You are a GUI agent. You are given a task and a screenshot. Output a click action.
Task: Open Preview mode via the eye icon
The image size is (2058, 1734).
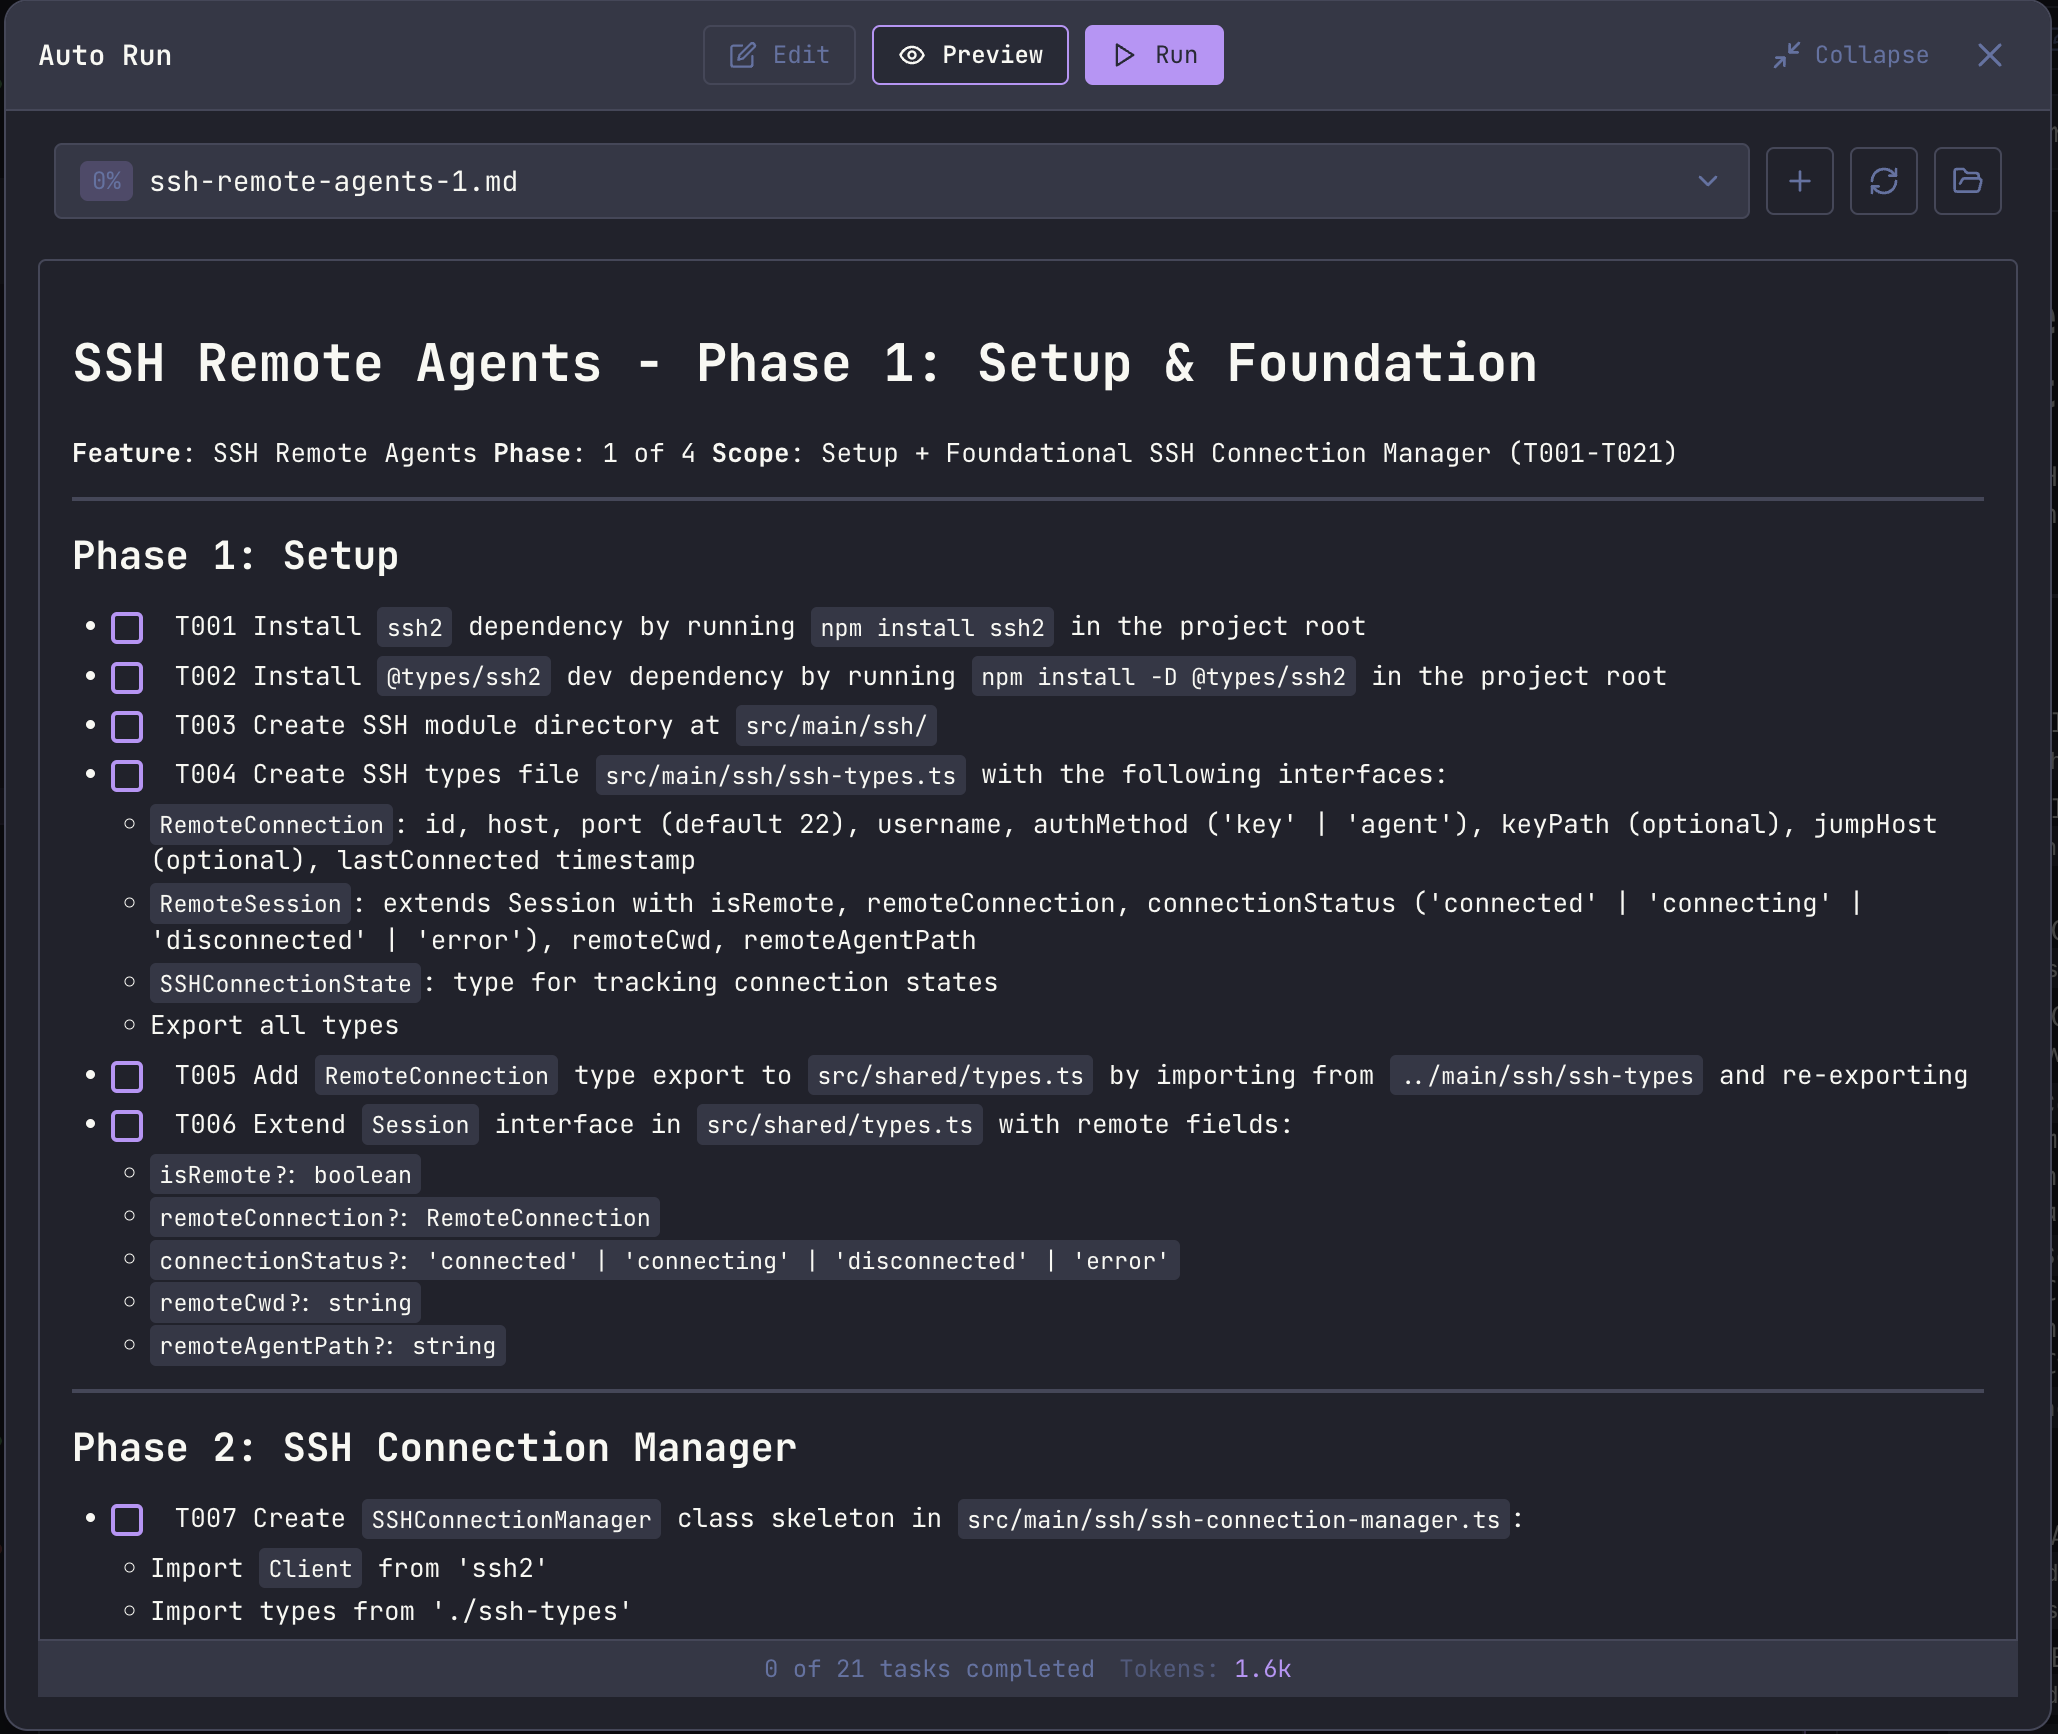tap(912, 55)
